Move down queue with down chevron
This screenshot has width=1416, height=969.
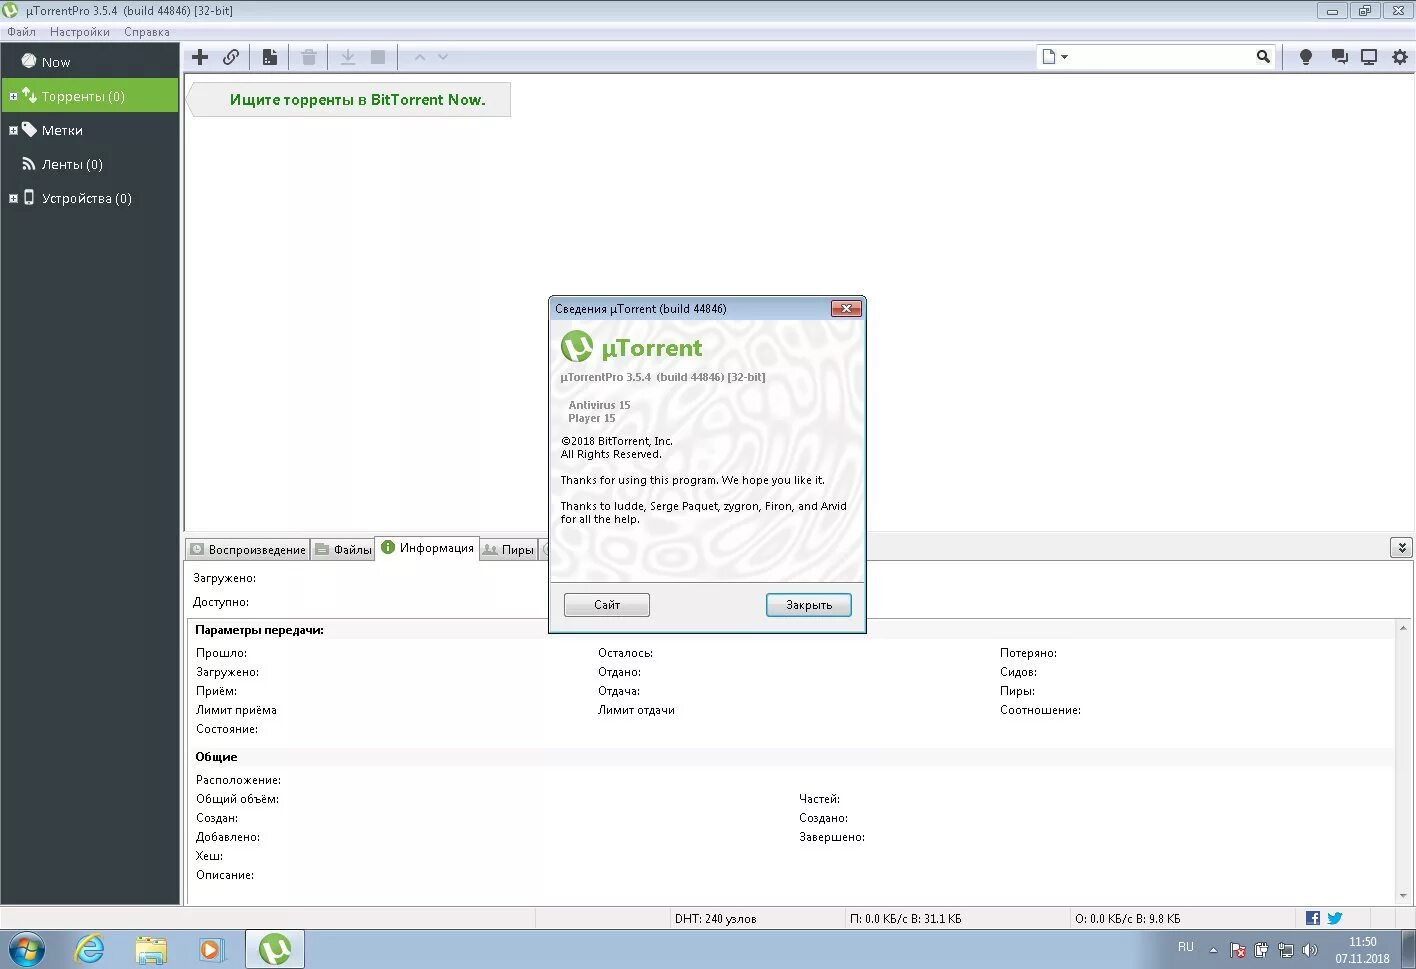pos(443,57)
